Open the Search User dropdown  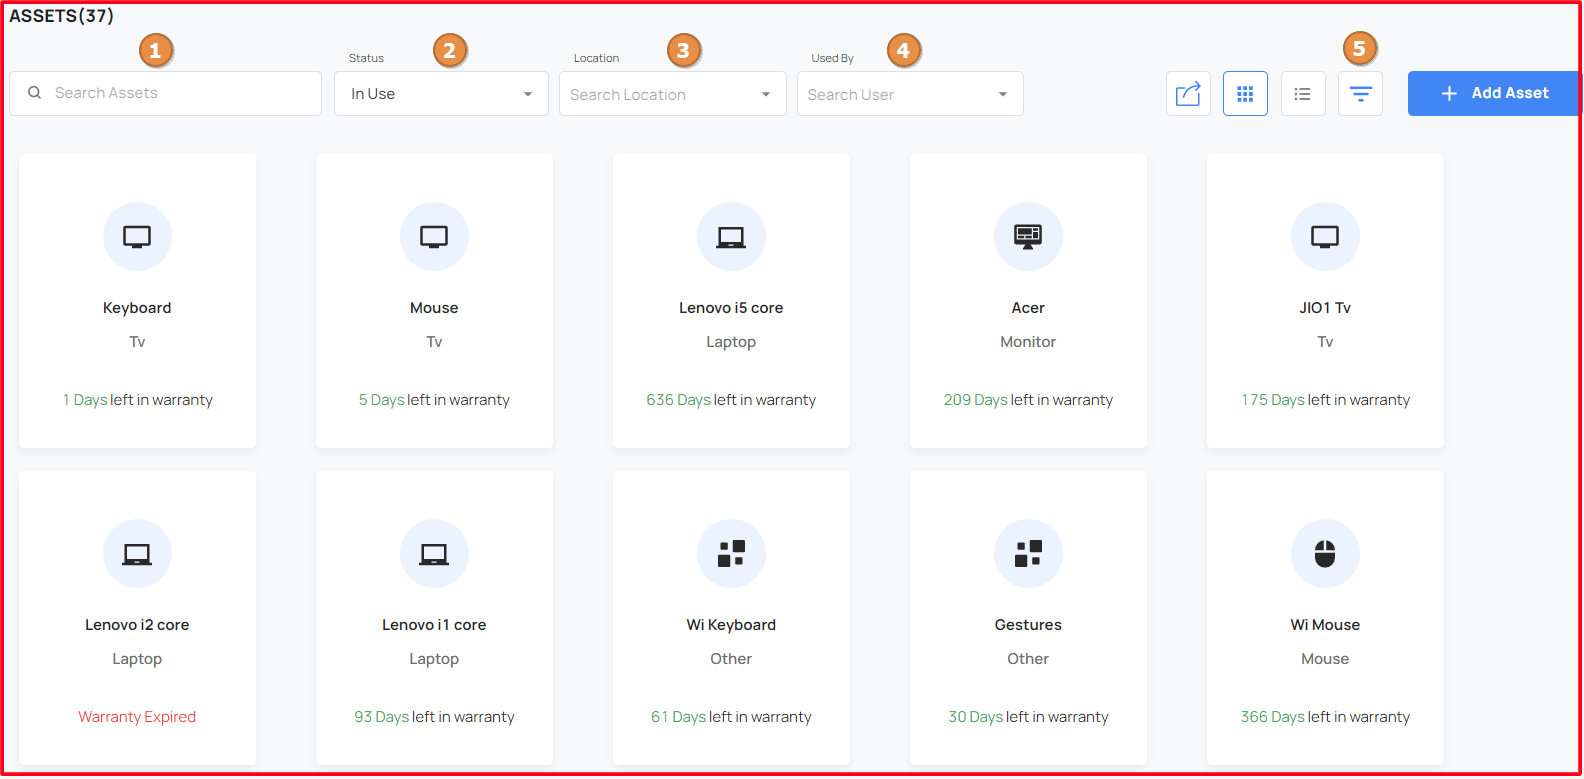pyautogui.click(x=910, y=94)
